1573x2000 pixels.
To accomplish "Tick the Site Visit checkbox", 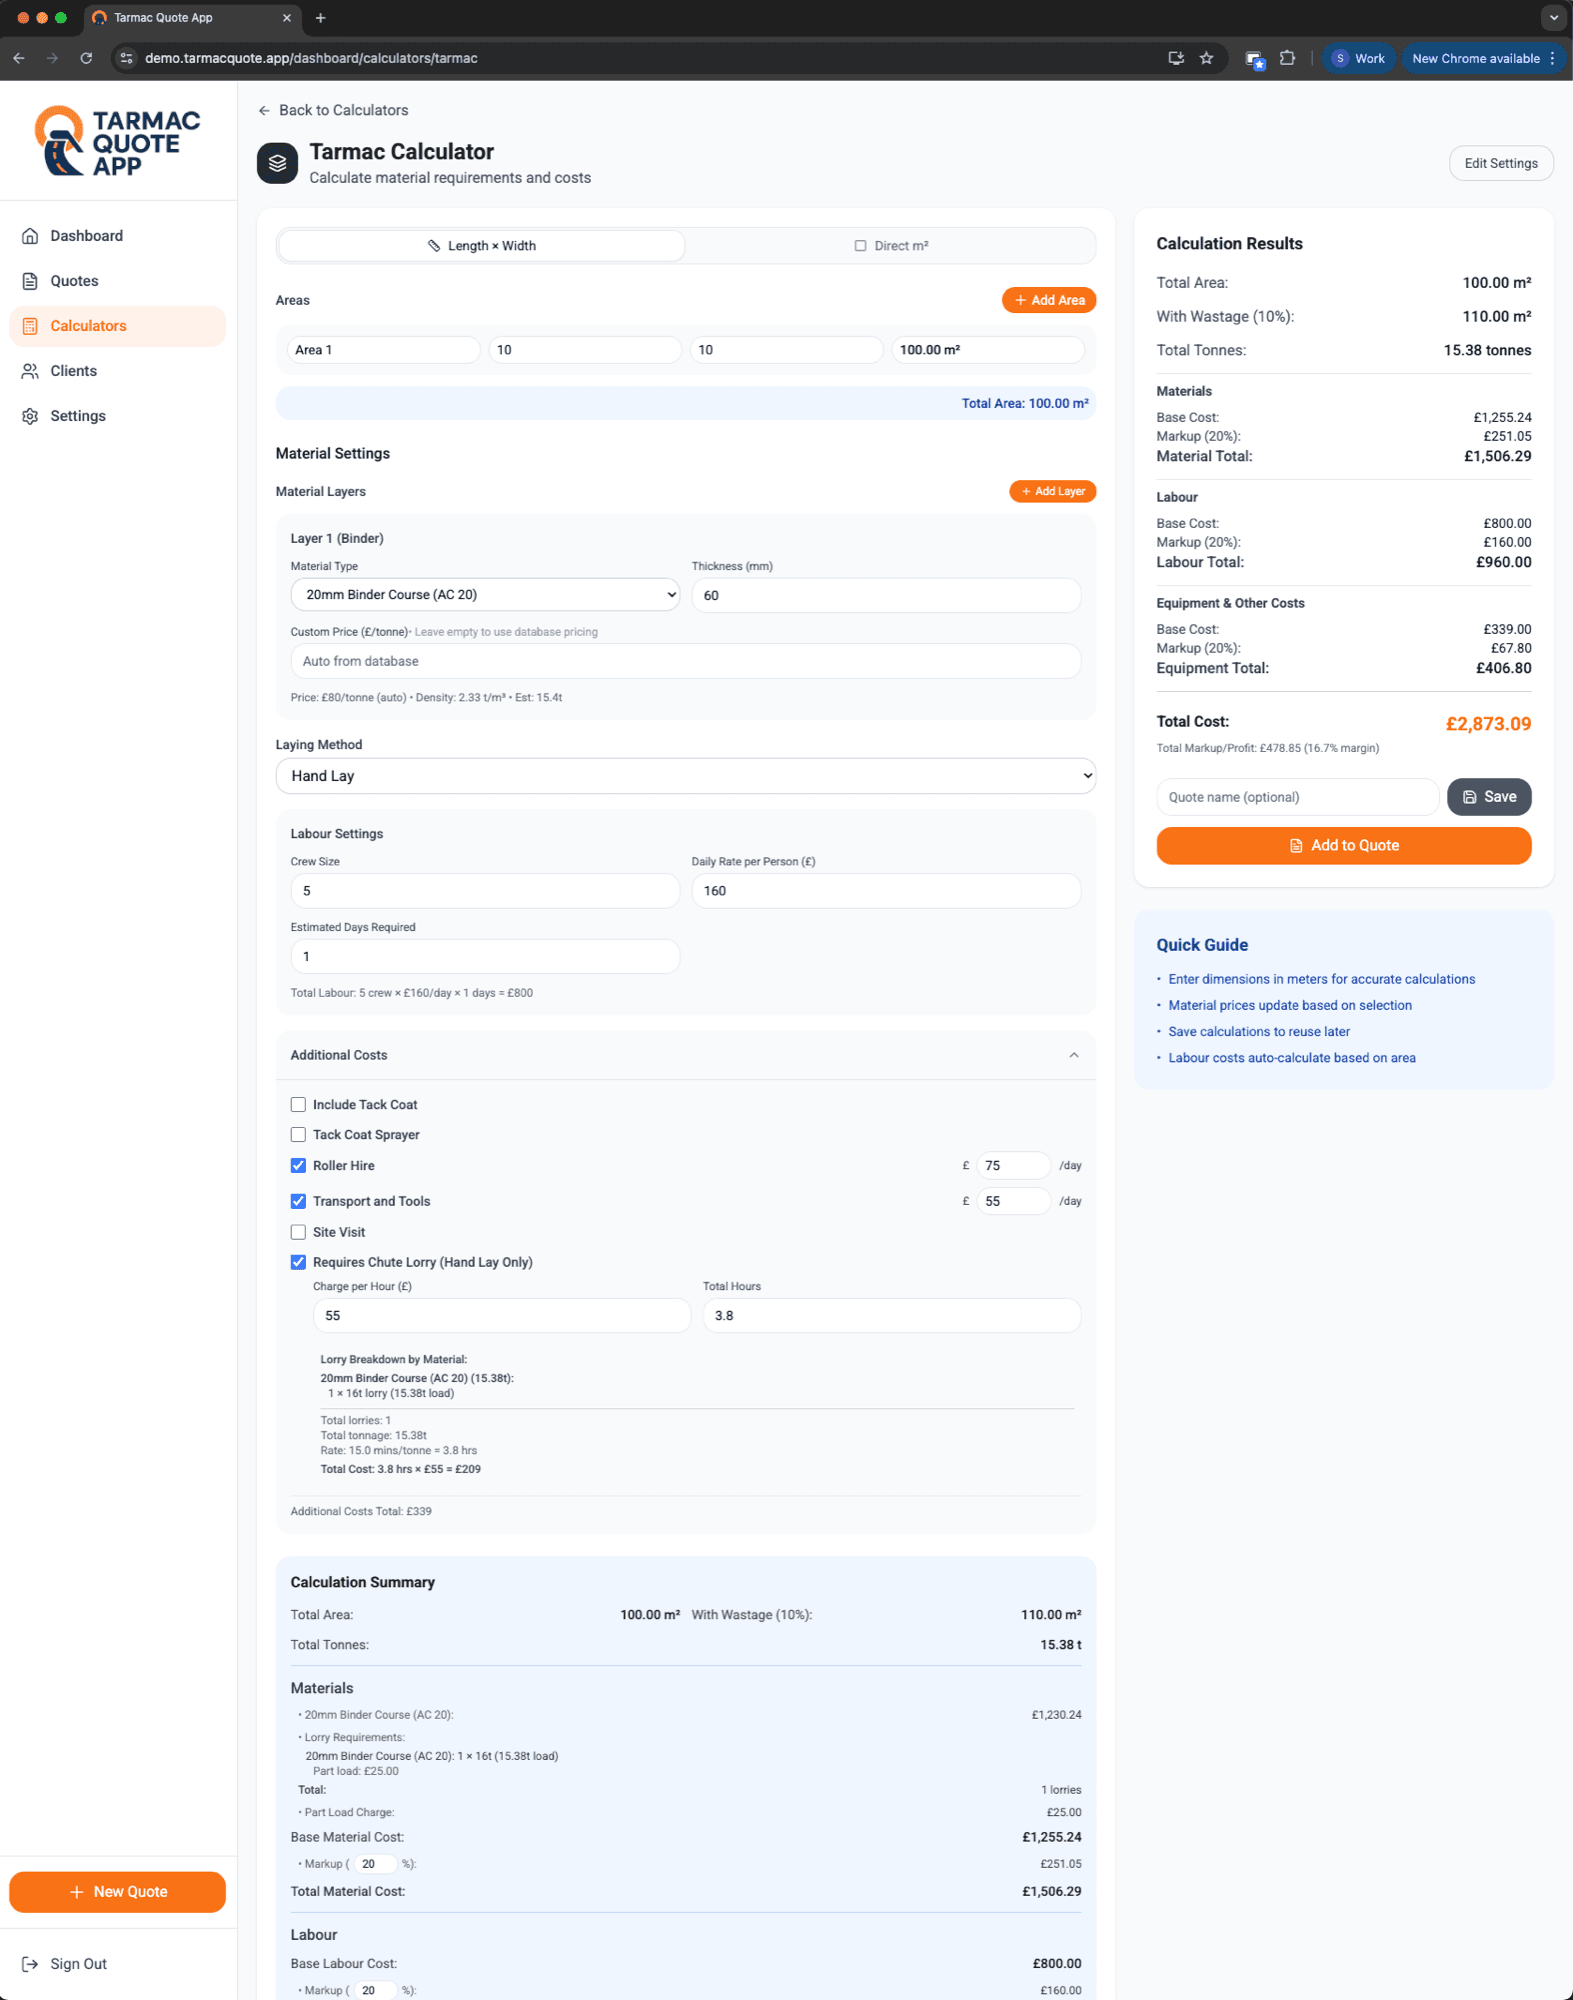I will coord(298,1232).
